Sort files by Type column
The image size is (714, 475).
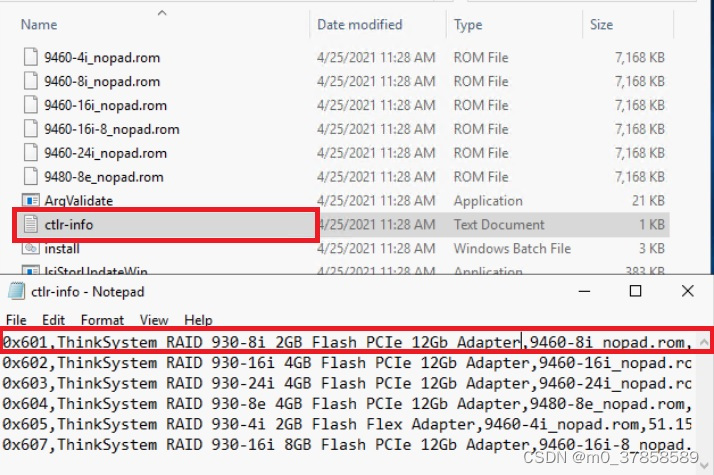coord(468,25)
